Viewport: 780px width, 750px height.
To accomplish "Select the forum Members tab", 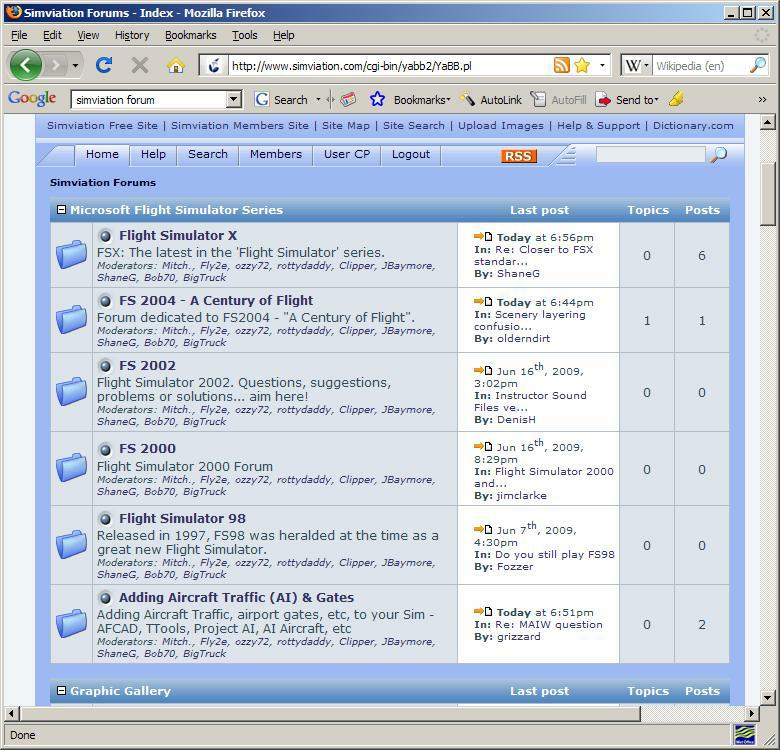I will 276,155.
